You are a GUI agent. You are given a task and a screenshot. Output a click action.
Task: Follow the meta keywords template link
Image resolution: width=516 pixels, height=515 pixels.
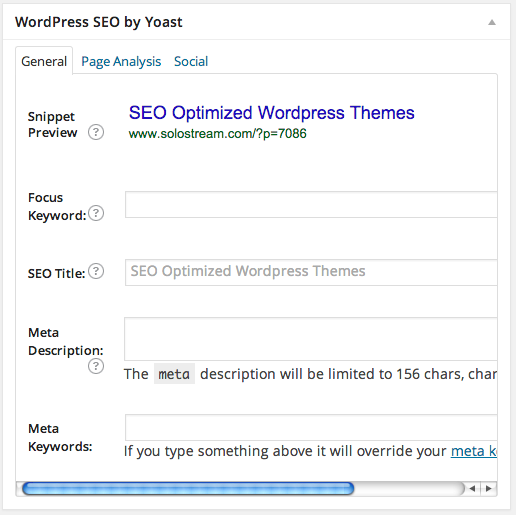[474, 451]
